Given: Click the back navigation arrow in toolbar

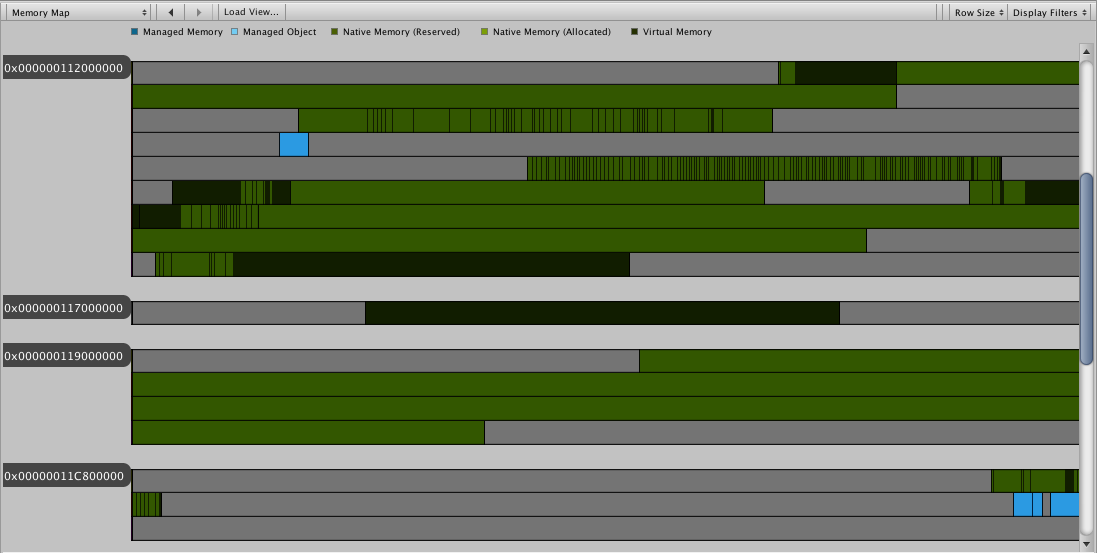Looking at the screenshot, I should tap(171, 12).
